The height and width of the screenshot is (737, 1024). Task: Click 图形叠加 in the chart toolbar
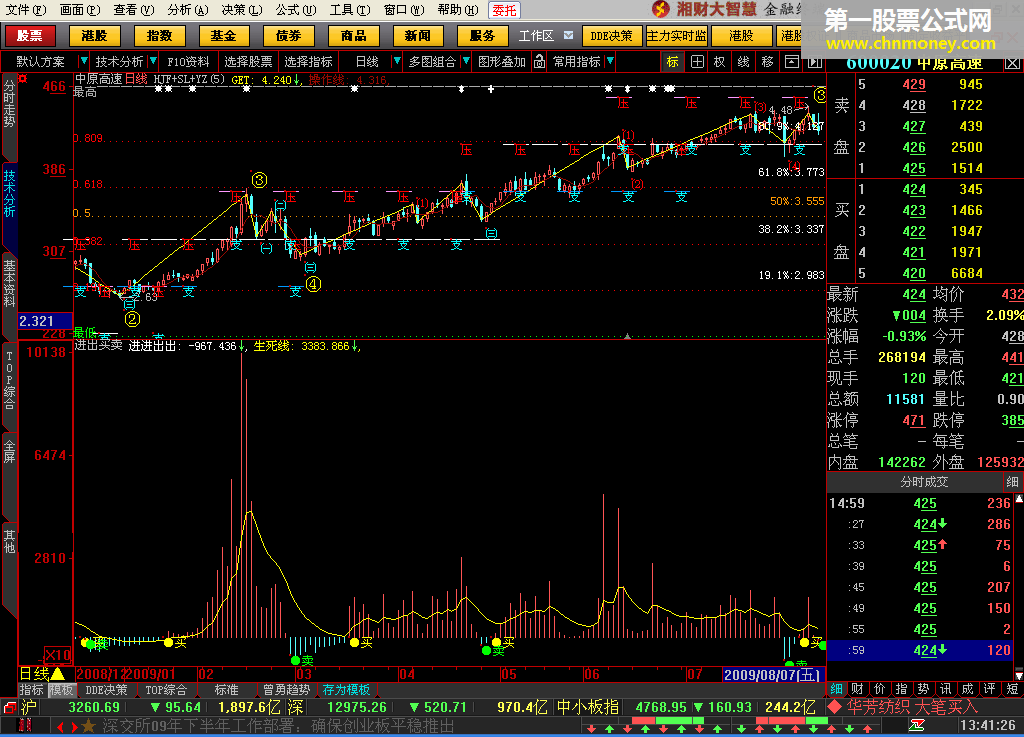tap(502, 62)
